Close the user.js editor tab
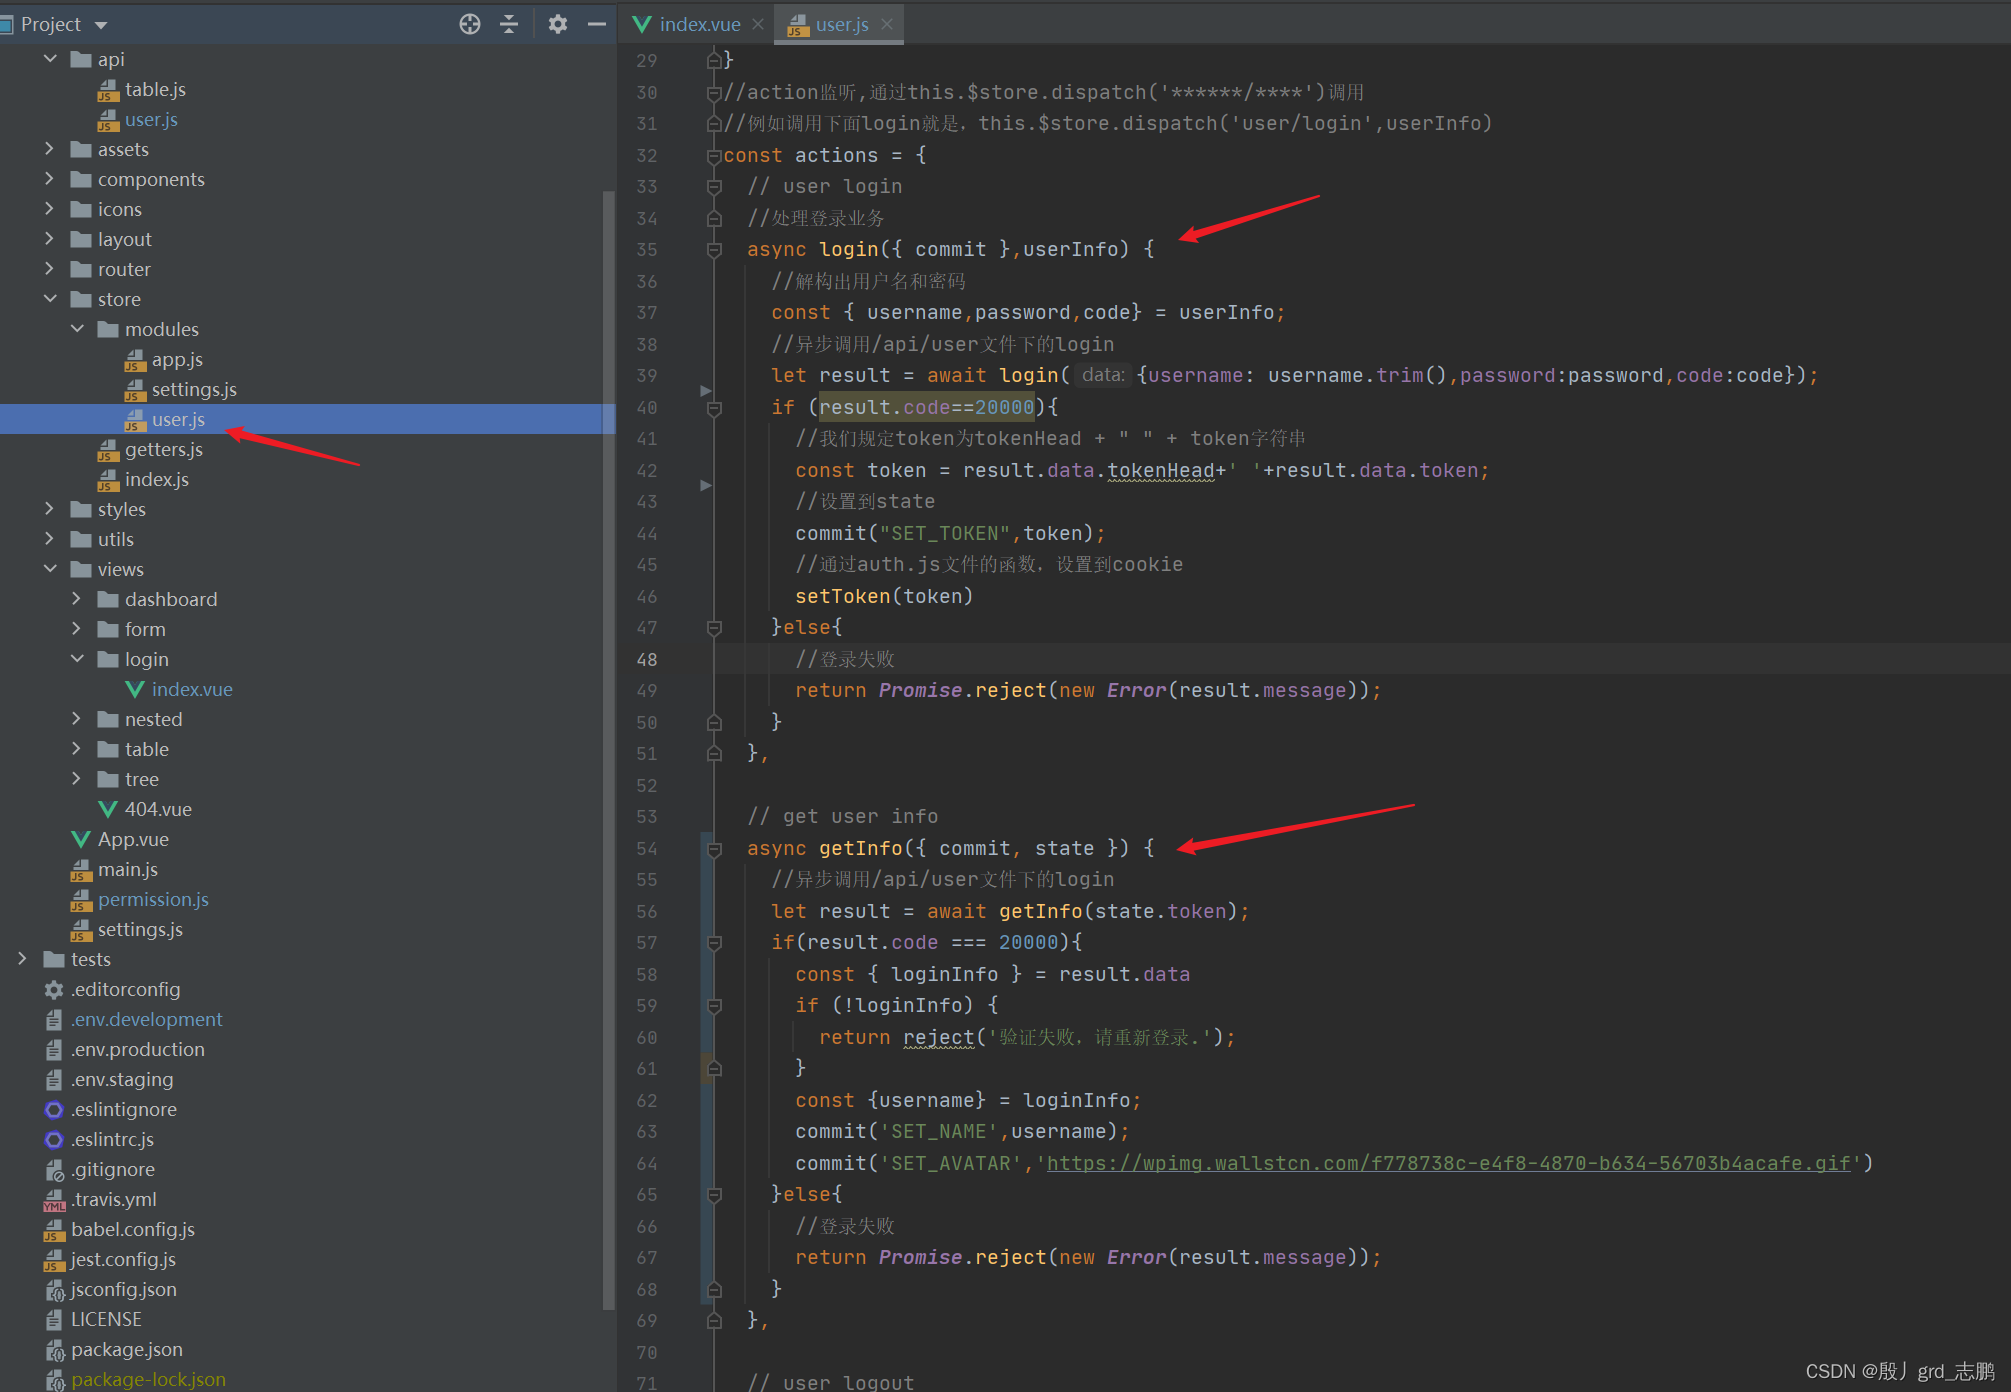 [x=887, y=24]
